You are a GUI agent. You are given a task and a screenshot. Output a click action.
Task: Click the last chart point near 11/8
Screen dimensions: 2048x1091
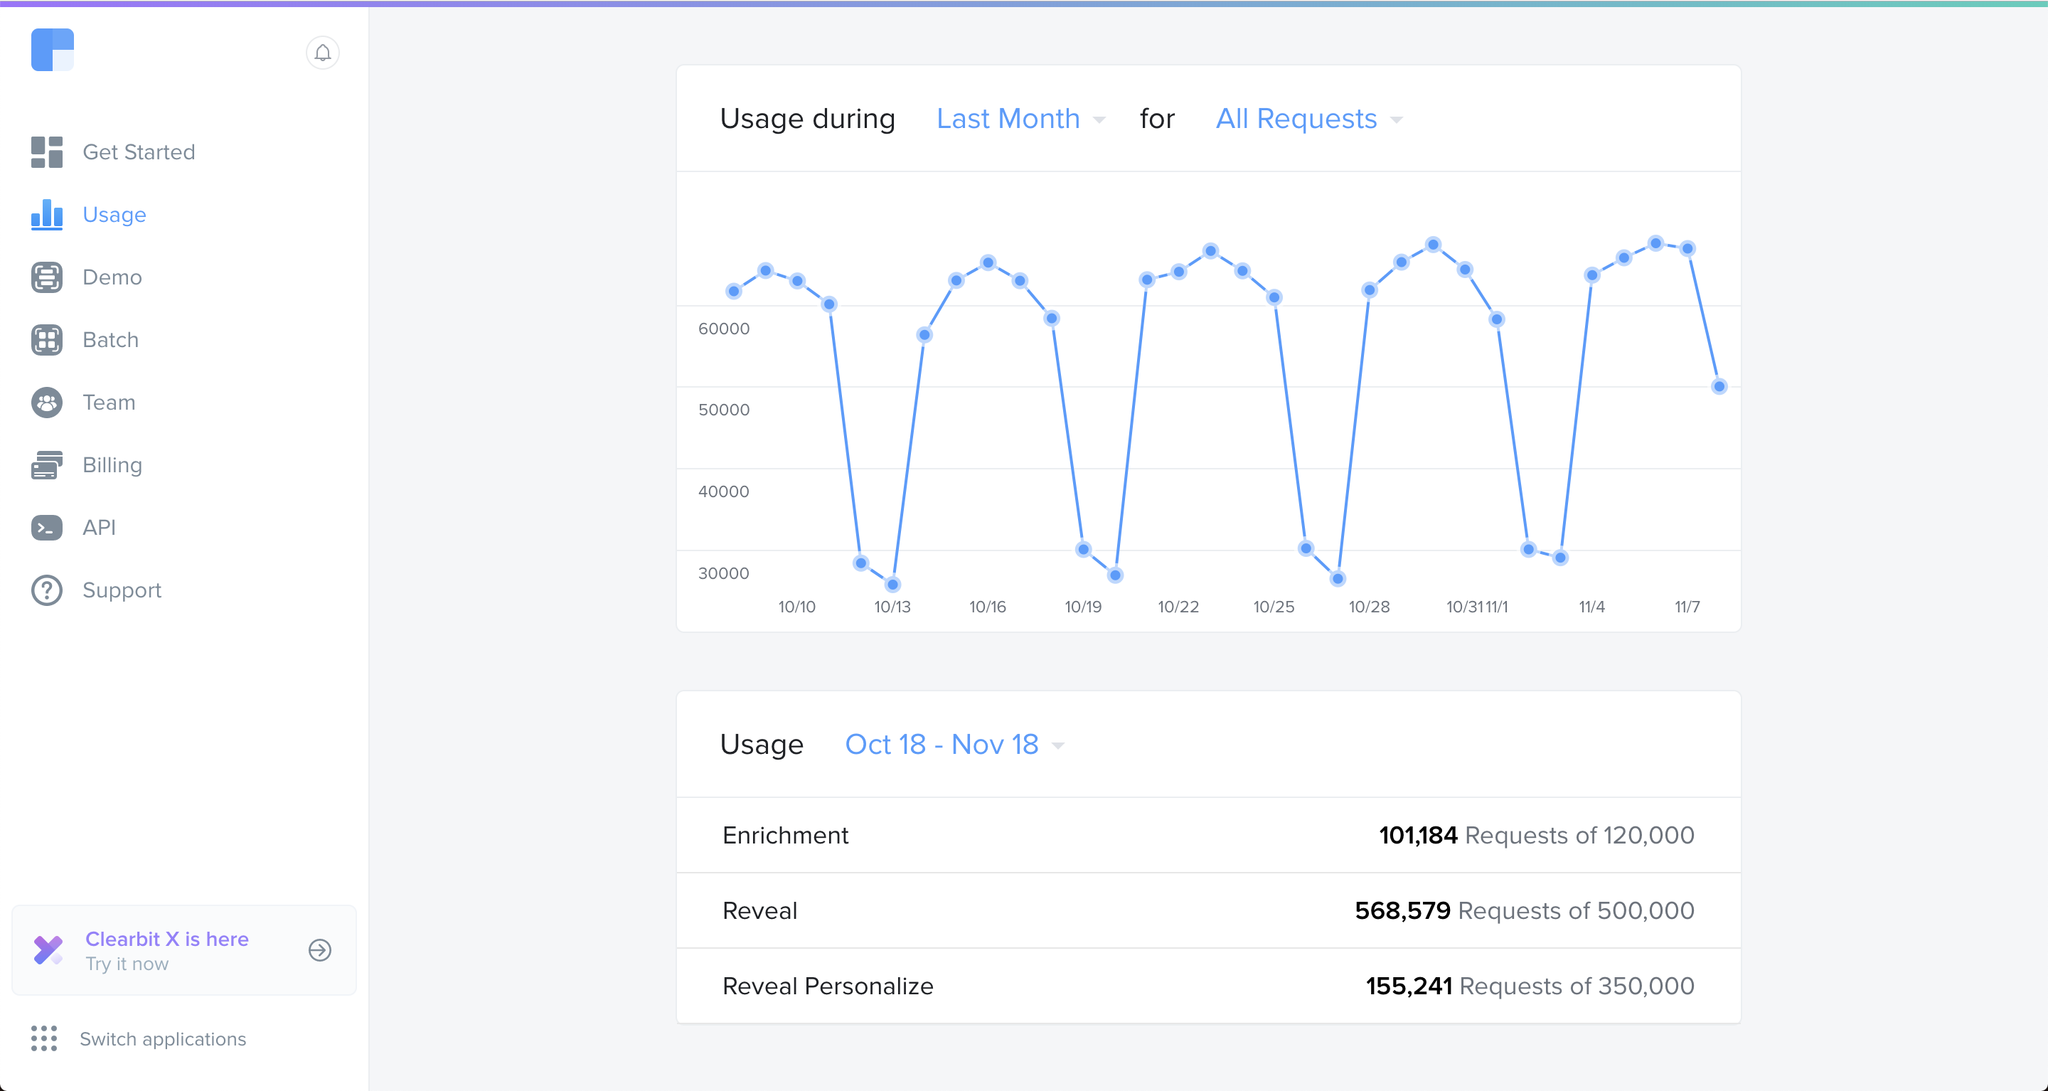coord(1719,386)
